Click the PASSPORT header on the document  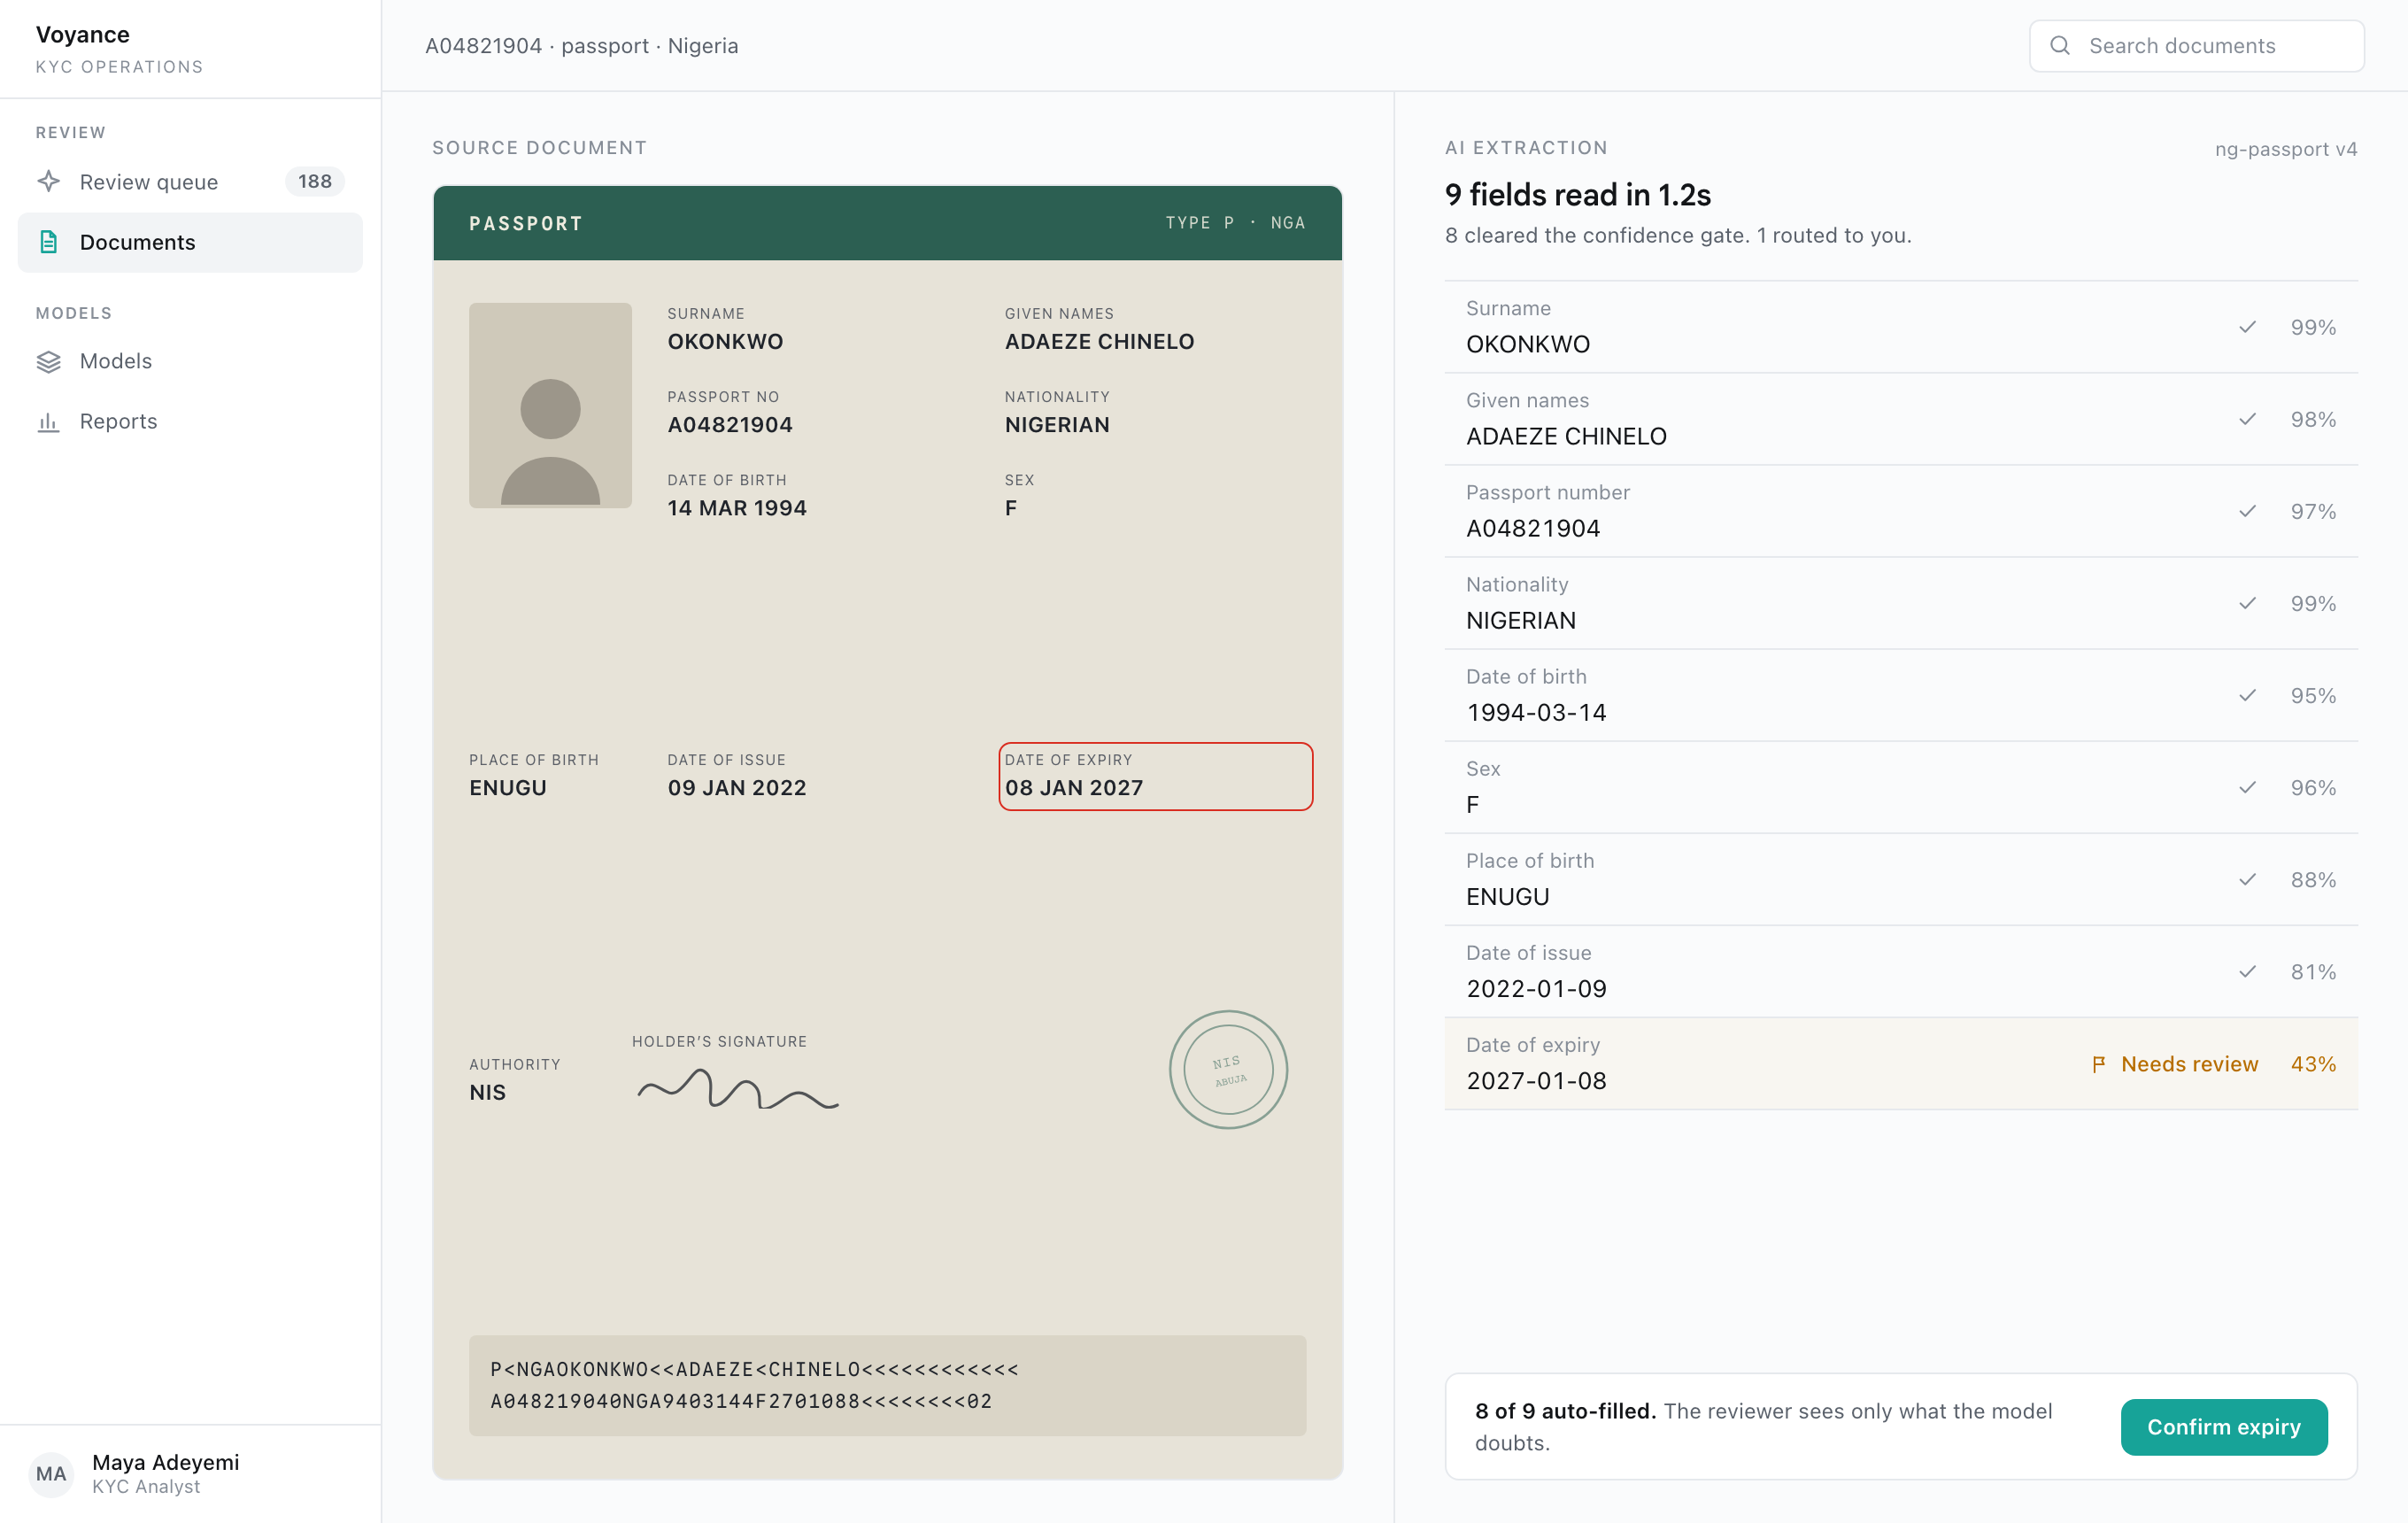(x=526, y=223)
